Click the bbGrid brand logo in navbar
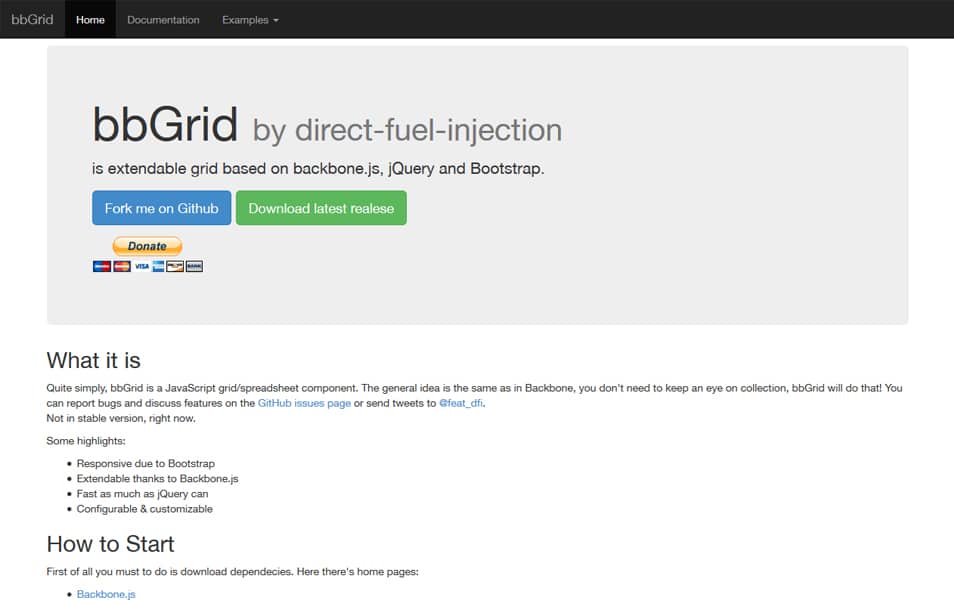The image size is (954, 600). coord(32,20)
